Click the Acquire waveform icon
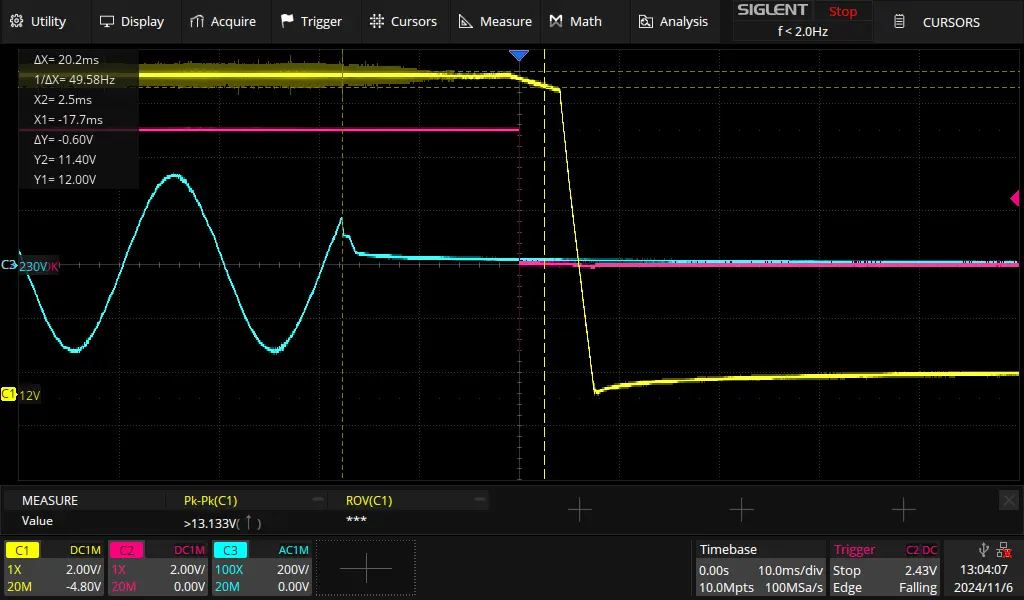Image resolution: width=1024 pixels, height=600 pixels. click(x=197, y=21)
